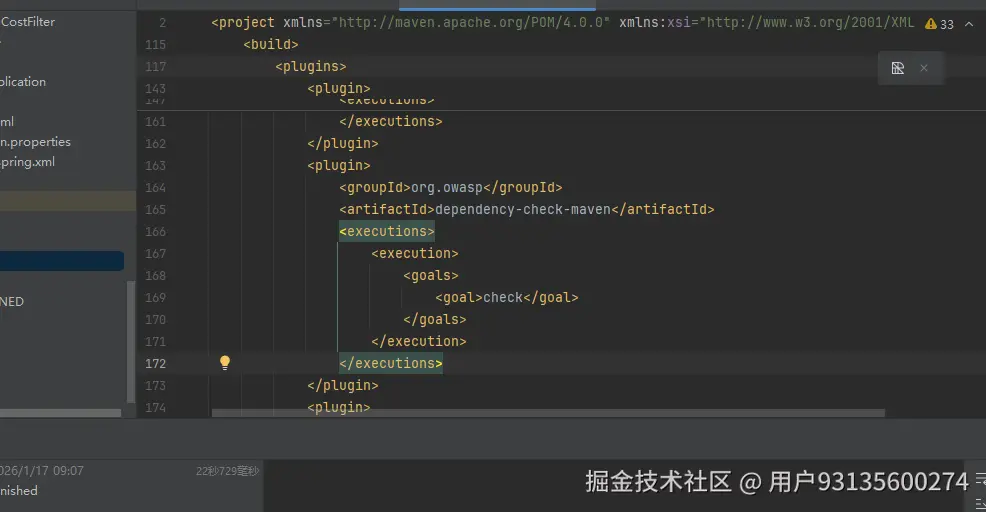Select the CostFilter item in the left panel

pyautogui.click(x=28, y=22)
